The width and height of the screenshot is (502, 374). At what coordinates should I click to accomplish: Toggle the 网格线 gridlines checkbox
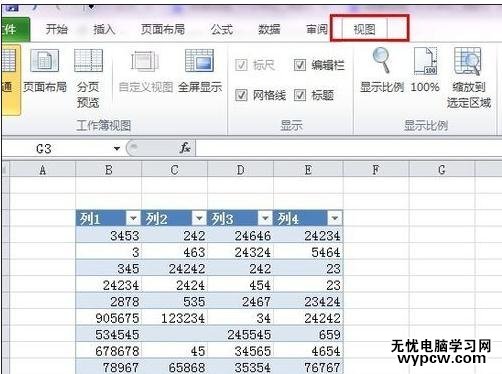(x=241, y=95)
